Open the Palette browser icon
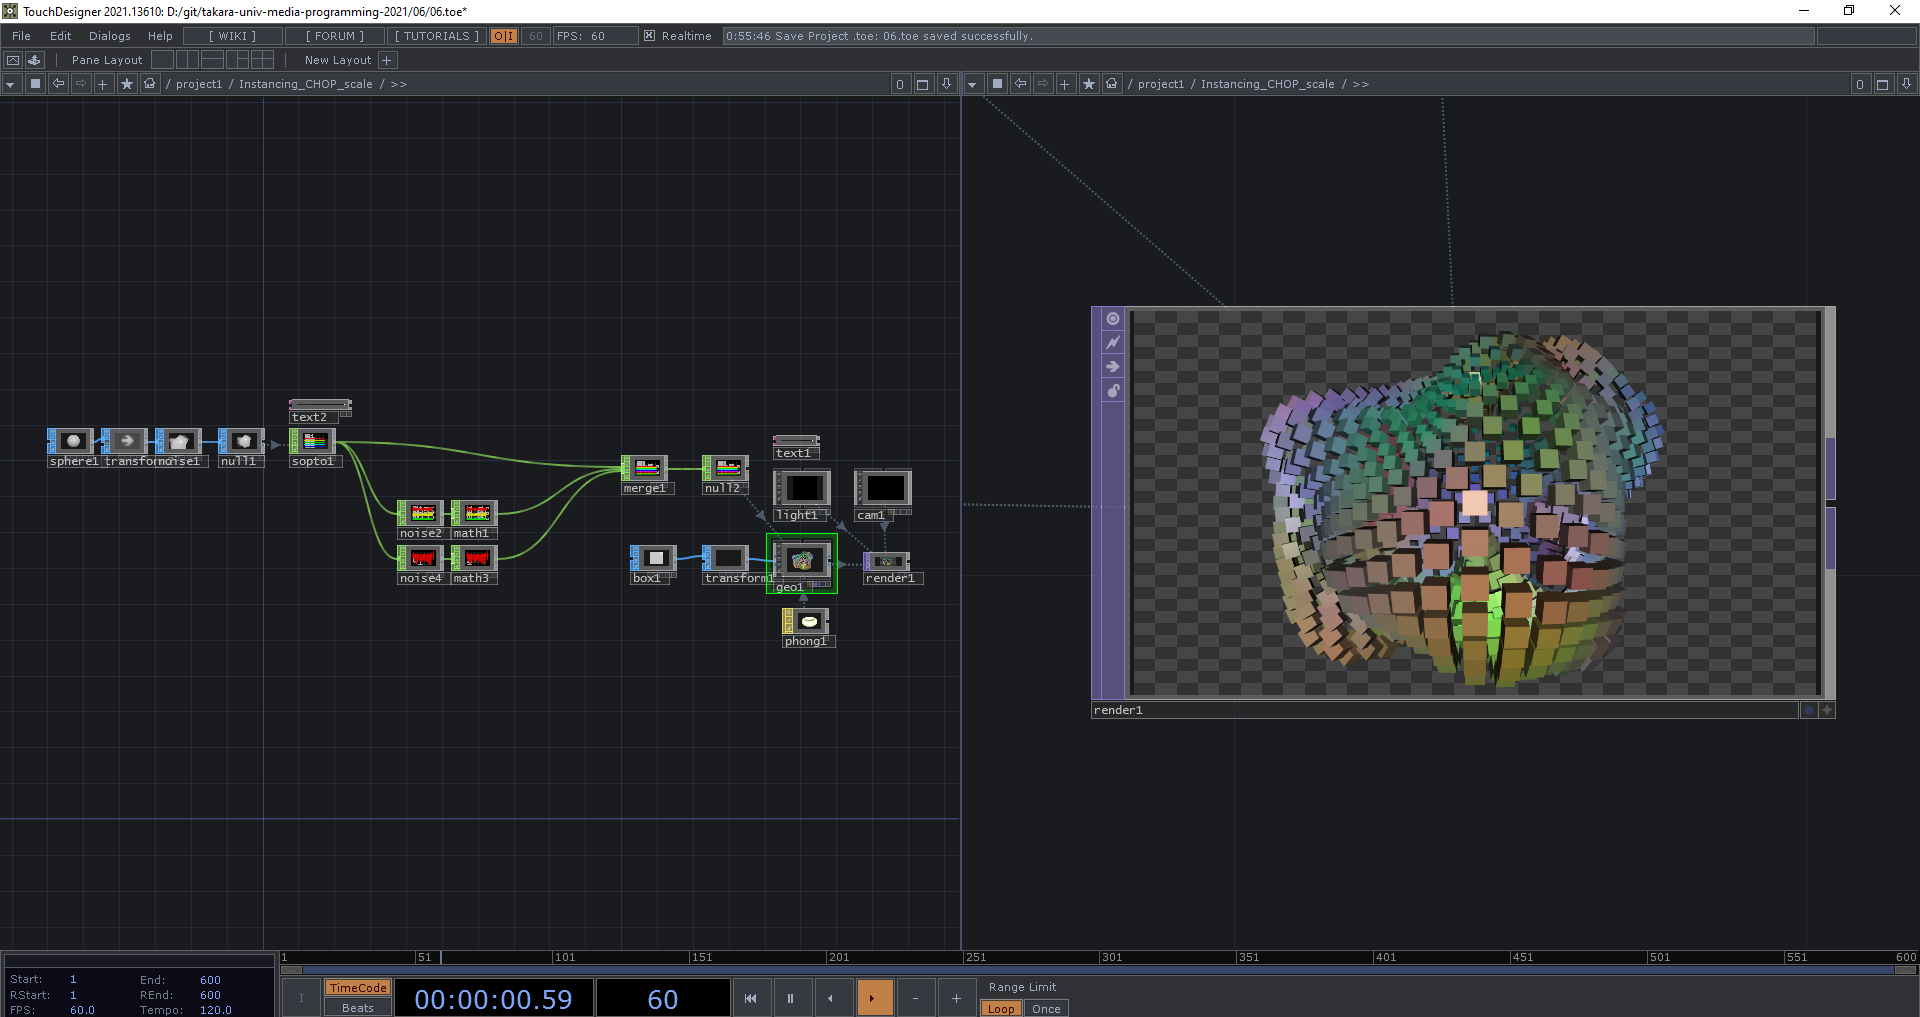 pyautogui.click(x=34, y=60)
